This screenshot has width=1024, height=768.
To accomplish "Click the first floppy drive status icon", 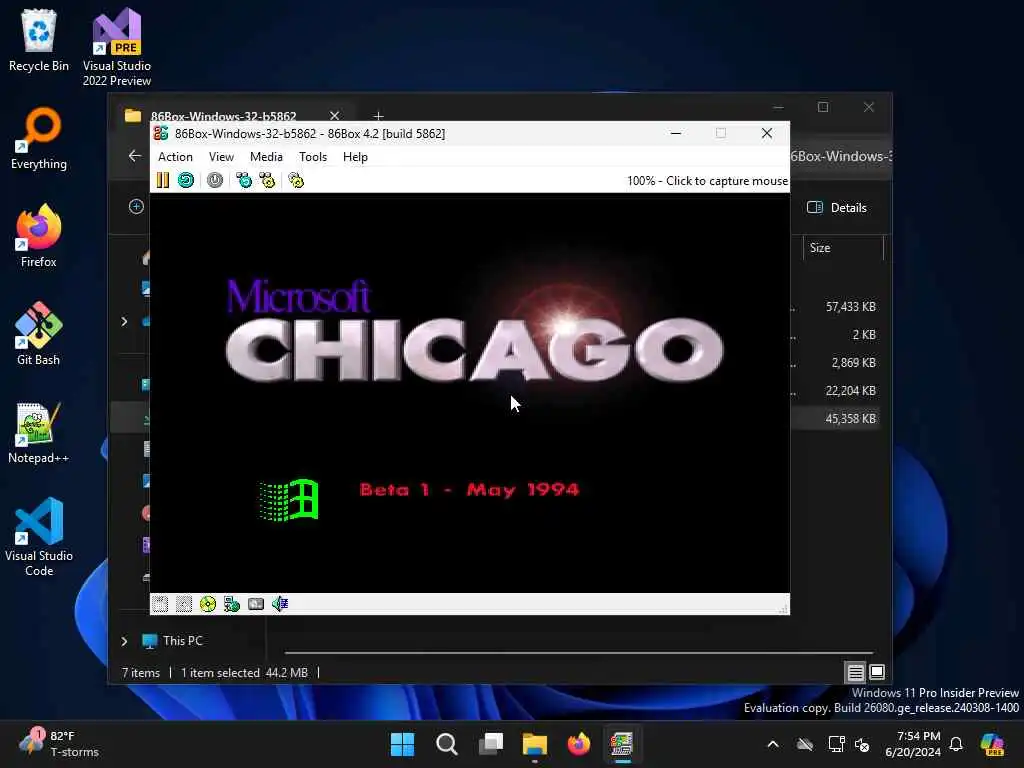I will [x=160, y=604].
